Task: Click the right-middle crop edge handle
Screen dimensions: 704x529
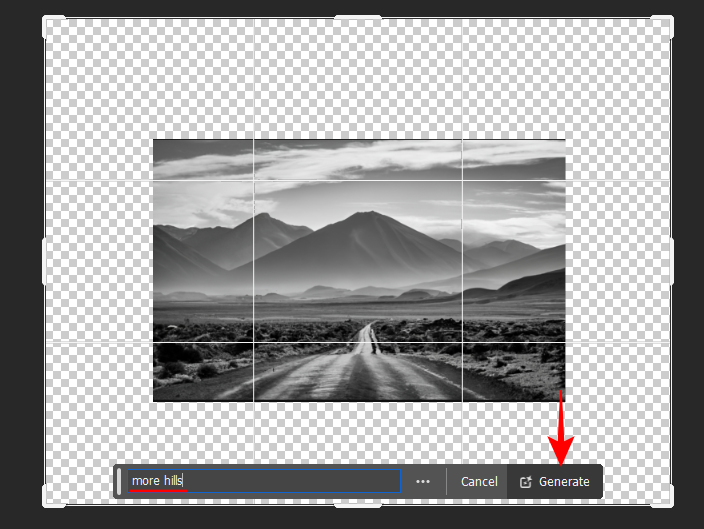Action: (672, 261)
